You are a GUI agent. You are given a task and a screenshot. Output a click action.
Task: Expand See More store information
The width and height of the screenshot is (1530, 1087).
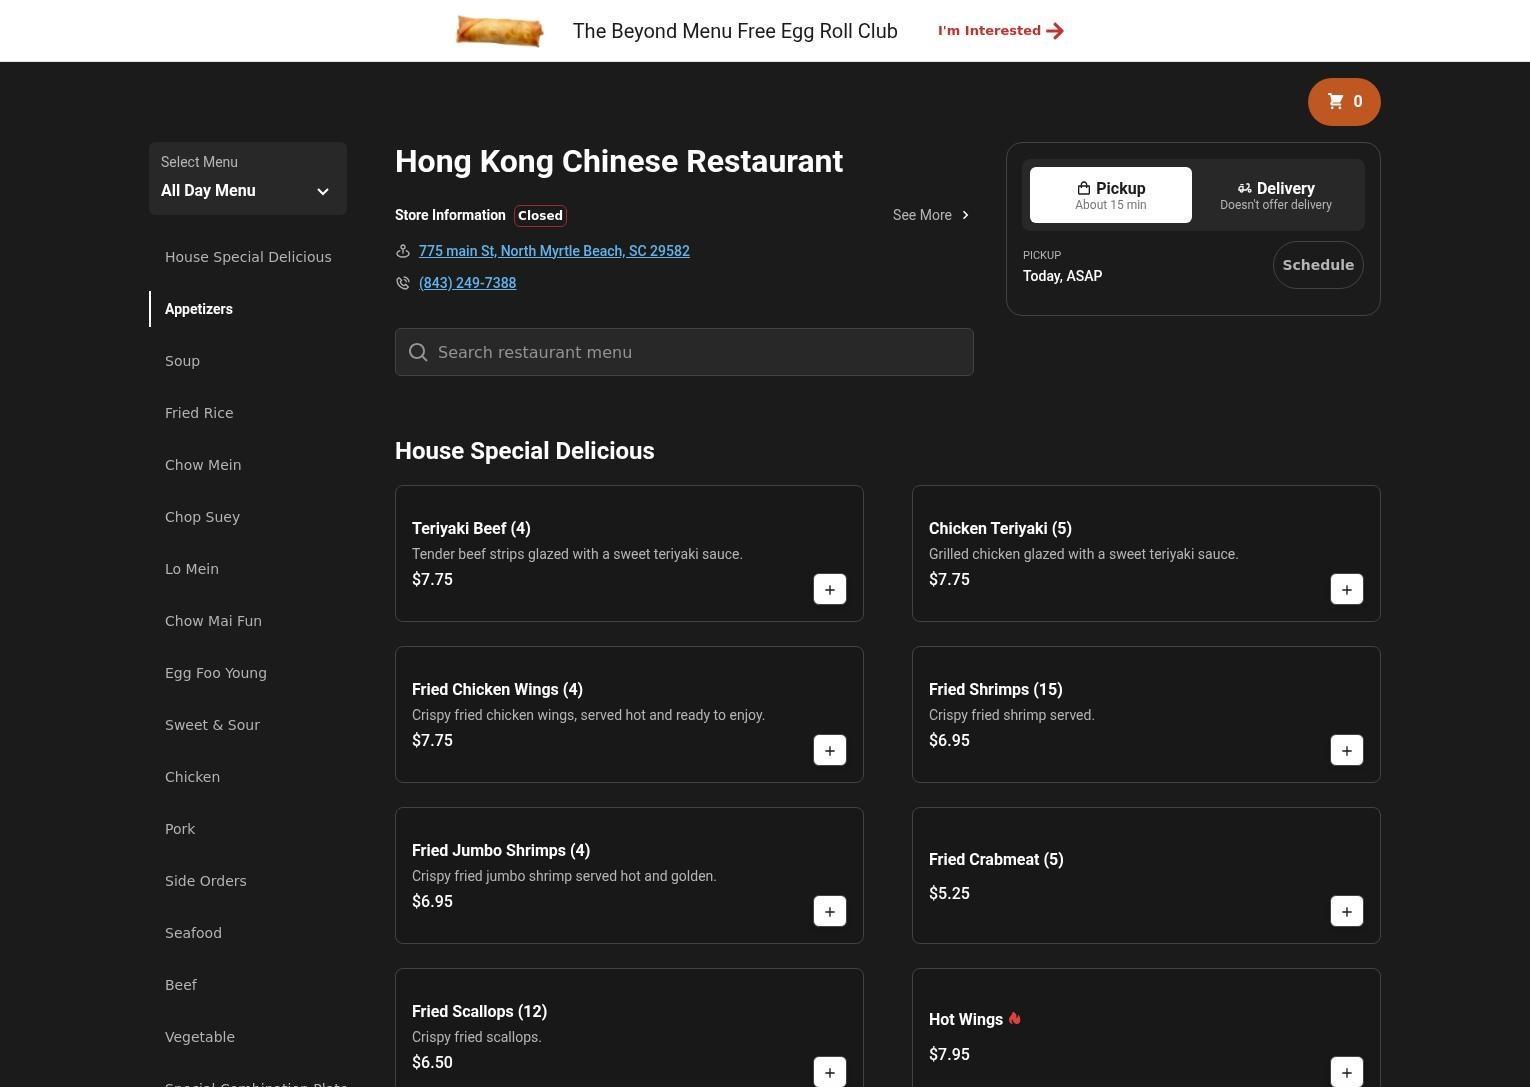pos(931,215)
